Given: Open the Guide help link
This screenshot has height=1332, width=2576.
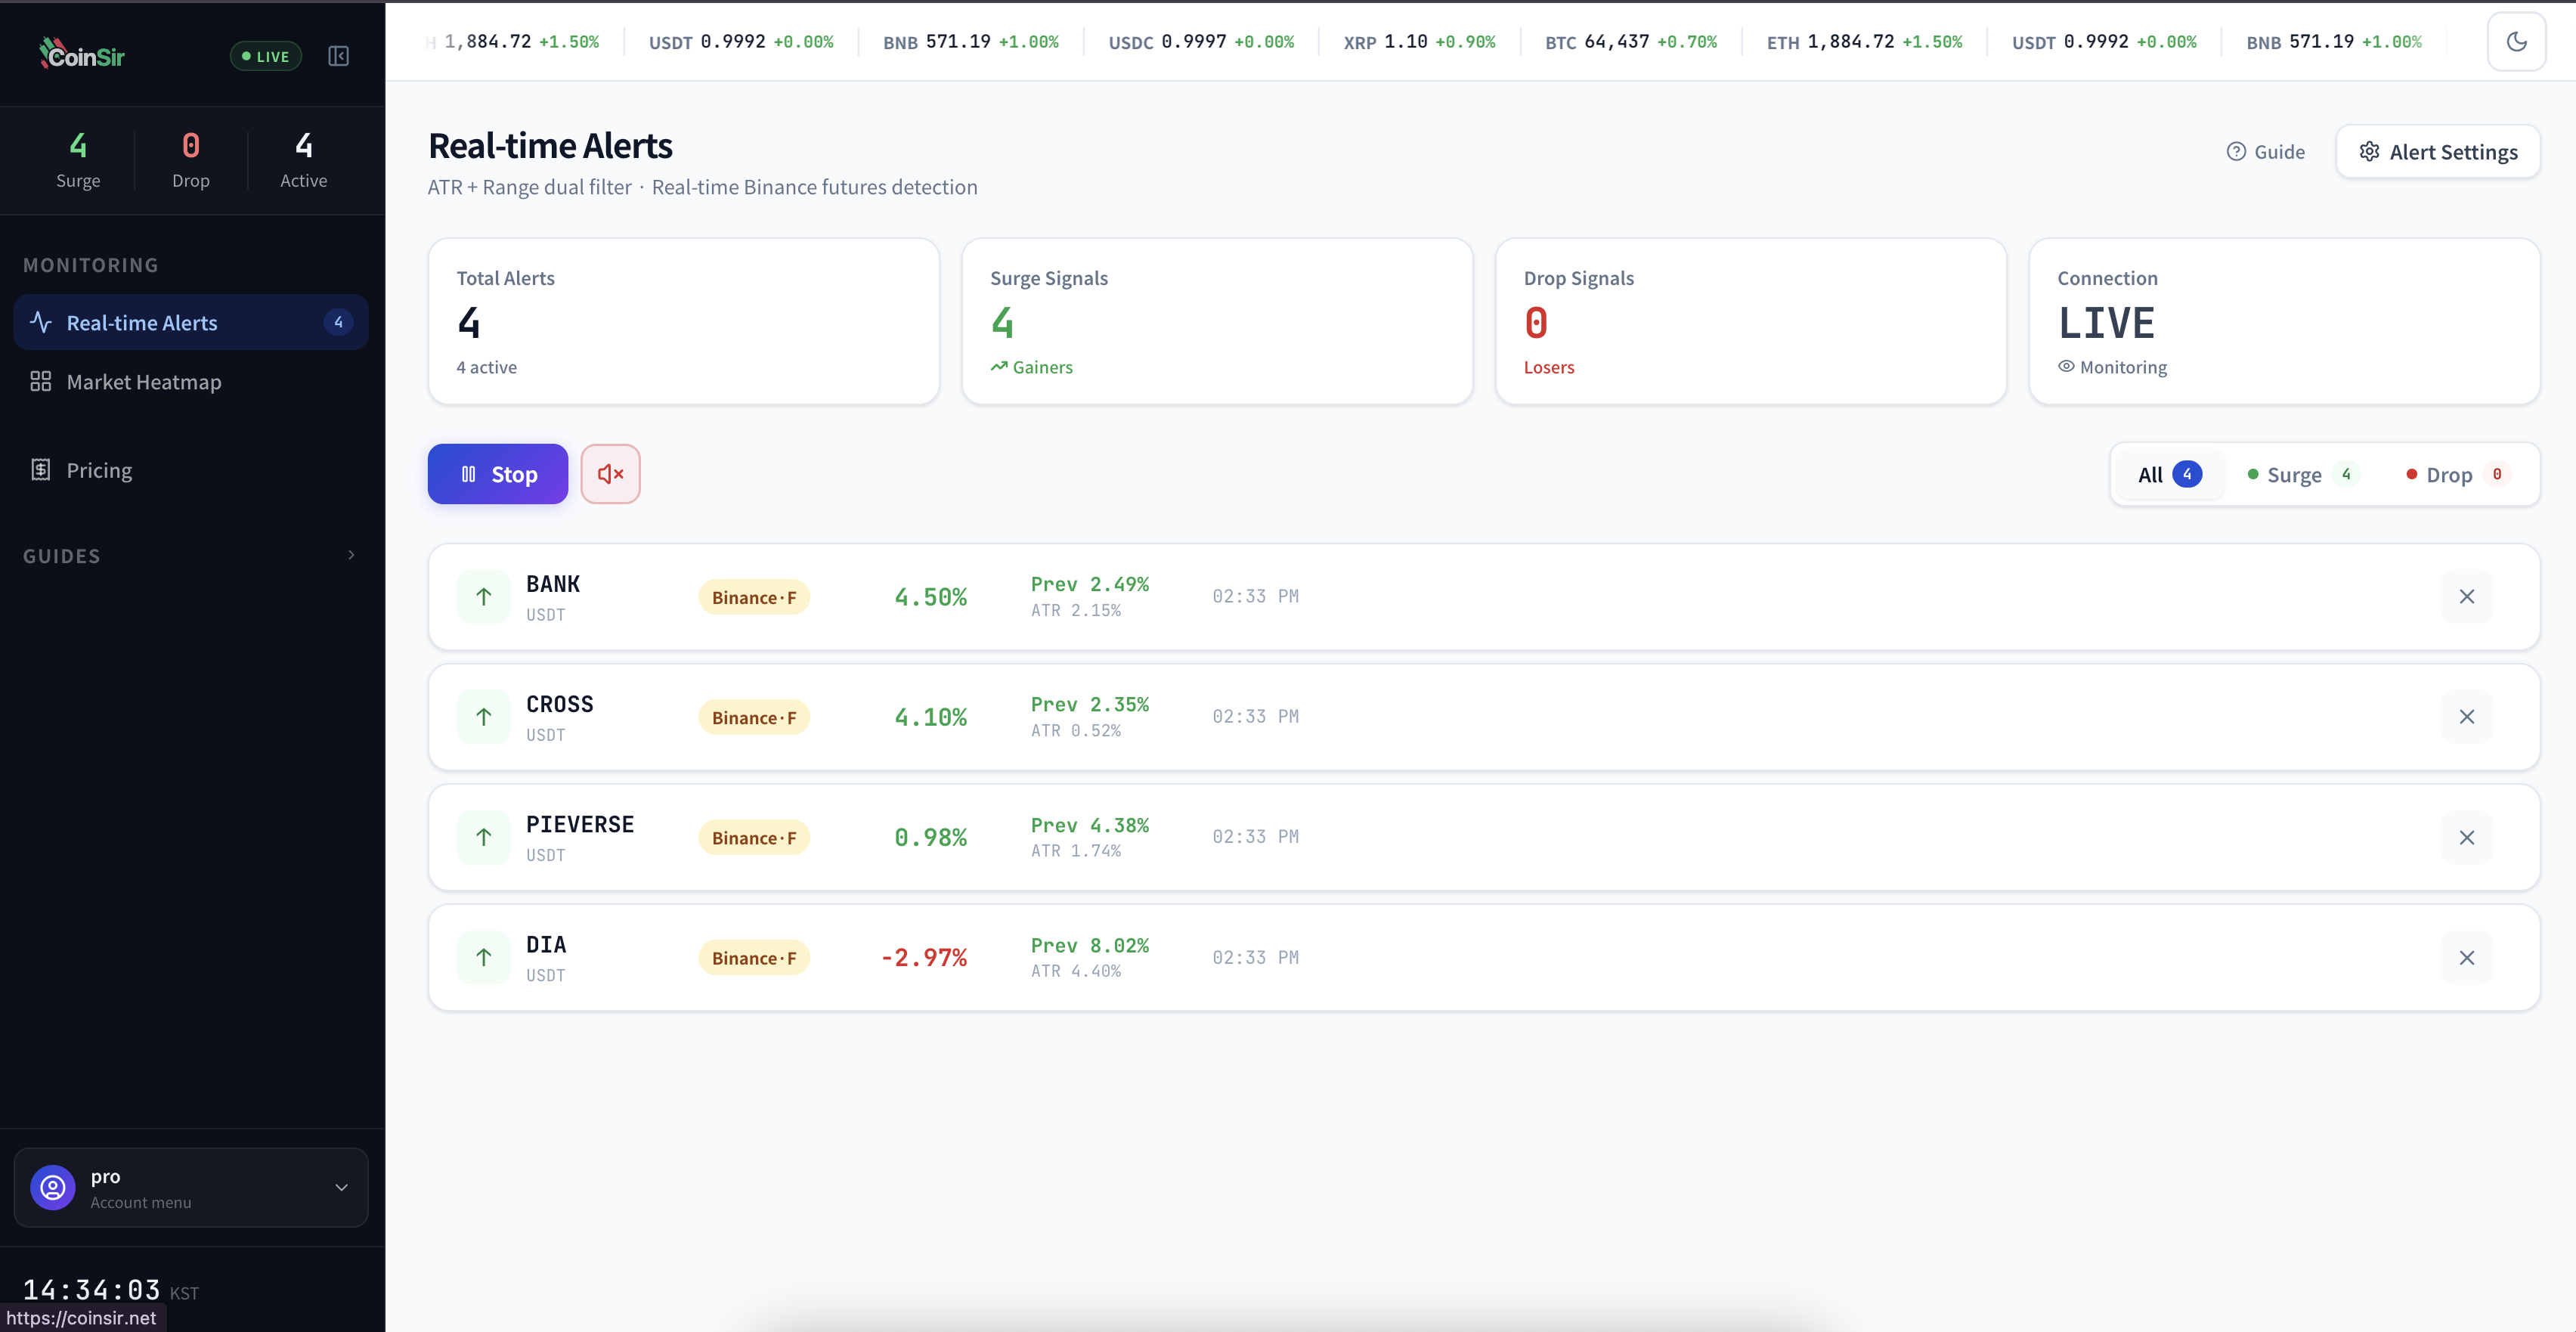Looking at the screenshot, I should click(2265, 152).
